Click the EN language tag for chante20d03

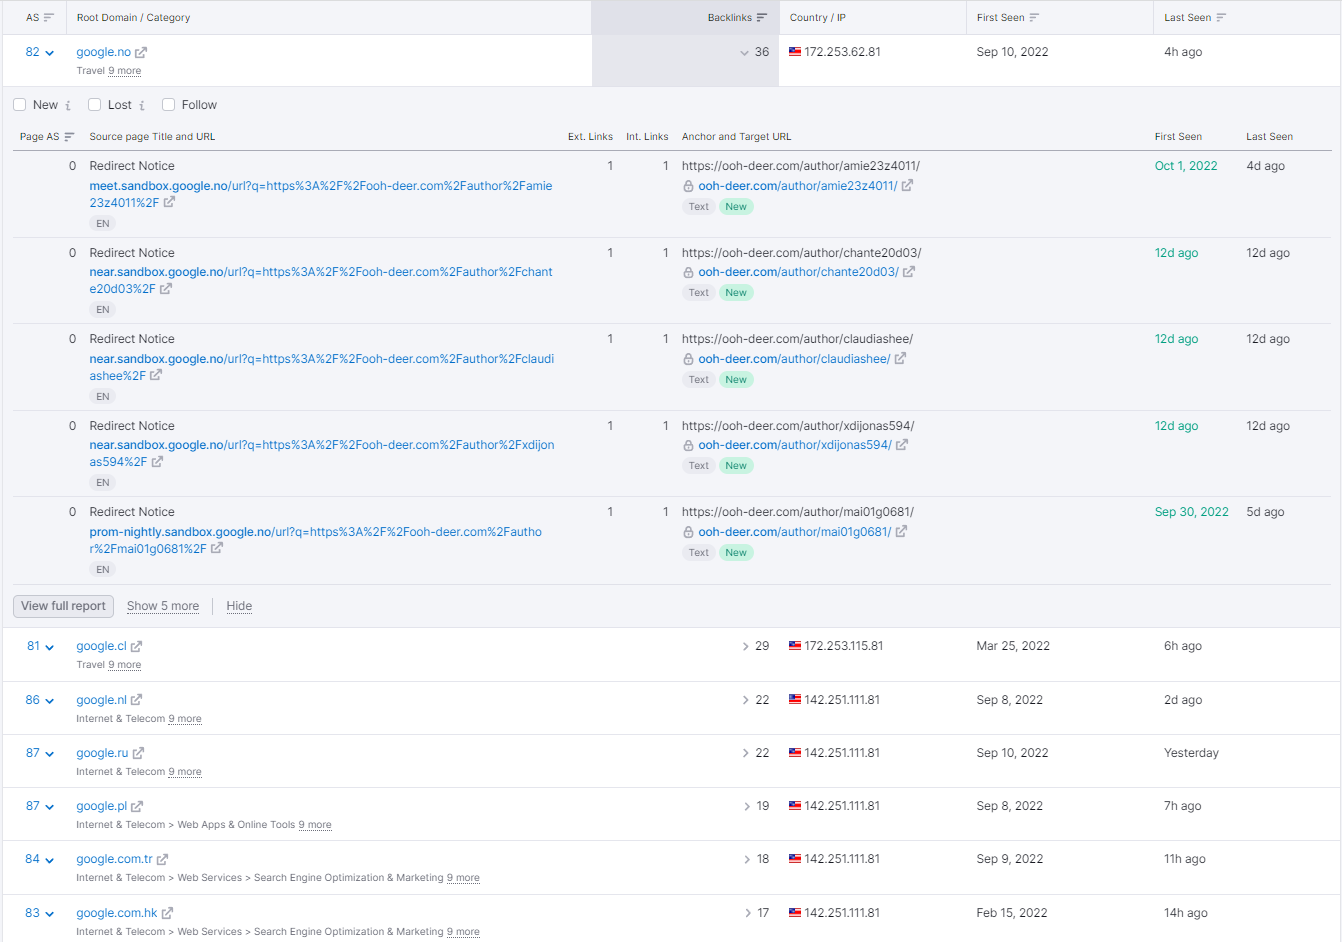[103, 310]
